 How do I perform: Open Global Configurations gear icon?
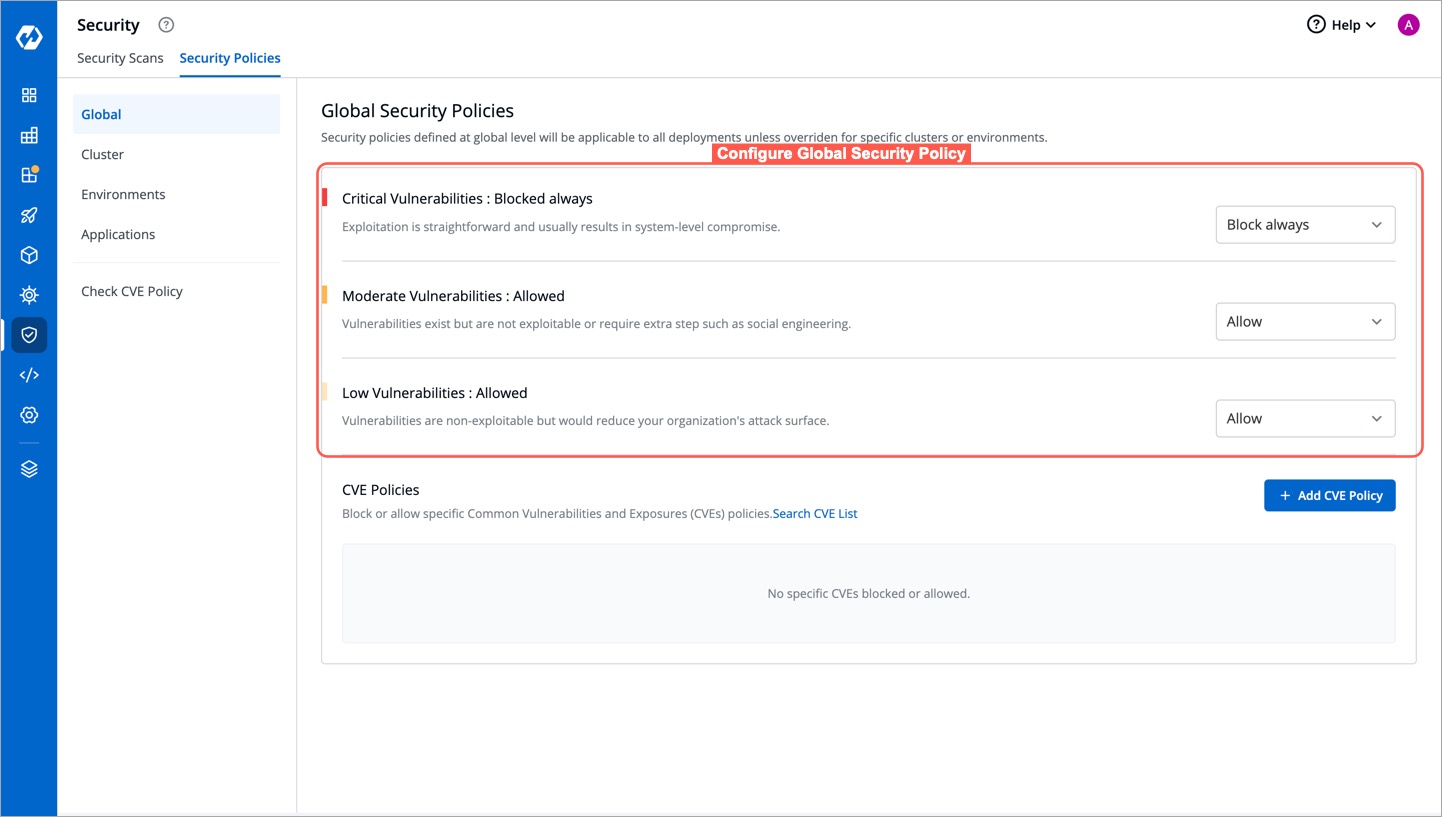(29, 415)
